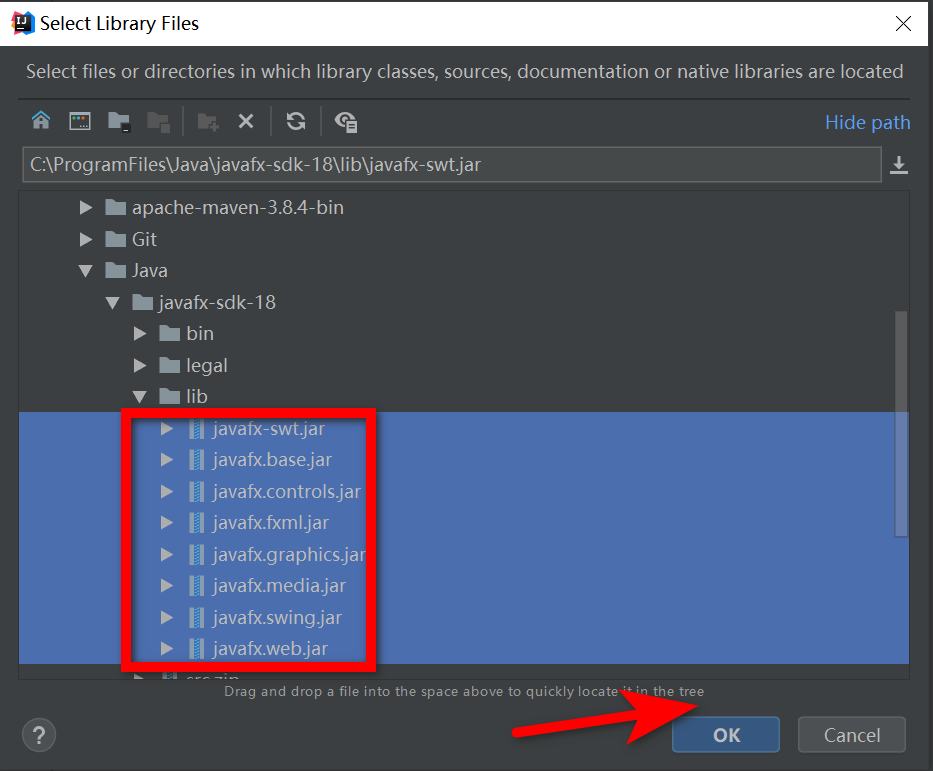This screenshot has width=933, height=771.
Task: Expand the javafx.controls.jar archive
Action: pos(167,491)
